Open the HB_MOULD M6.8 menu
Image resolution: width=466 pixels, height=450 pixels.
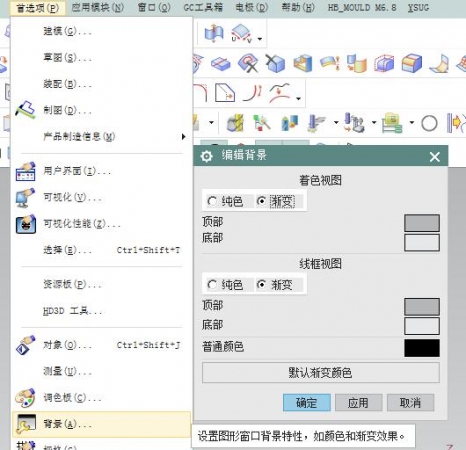tap(362, 7)
